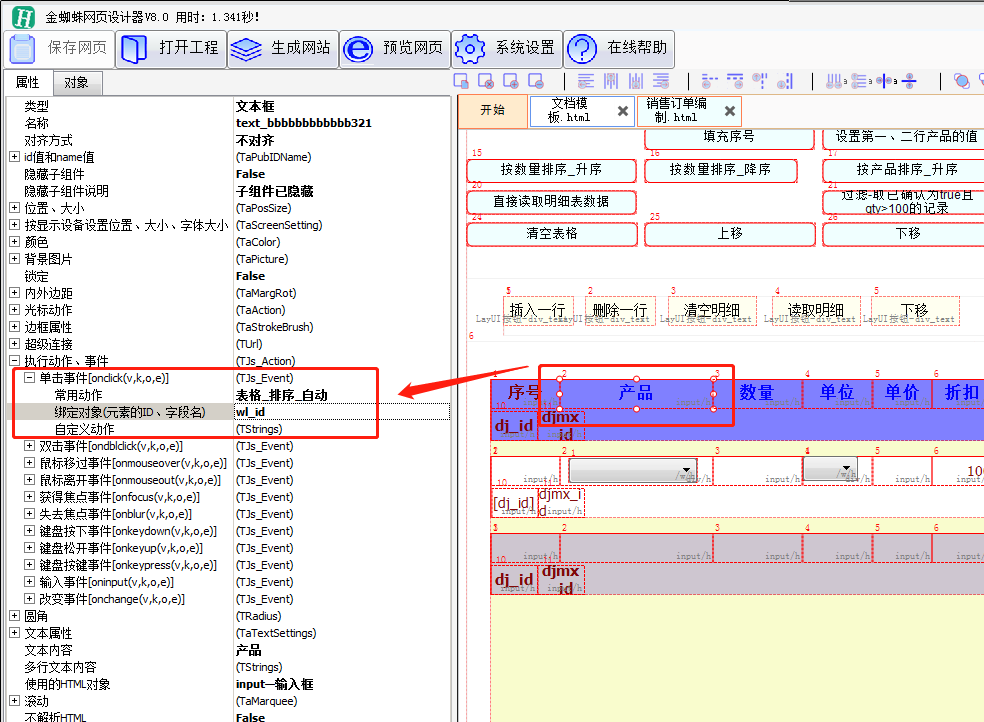
Task: Expand the 圆角 radius property
Action: pos(14,615)
